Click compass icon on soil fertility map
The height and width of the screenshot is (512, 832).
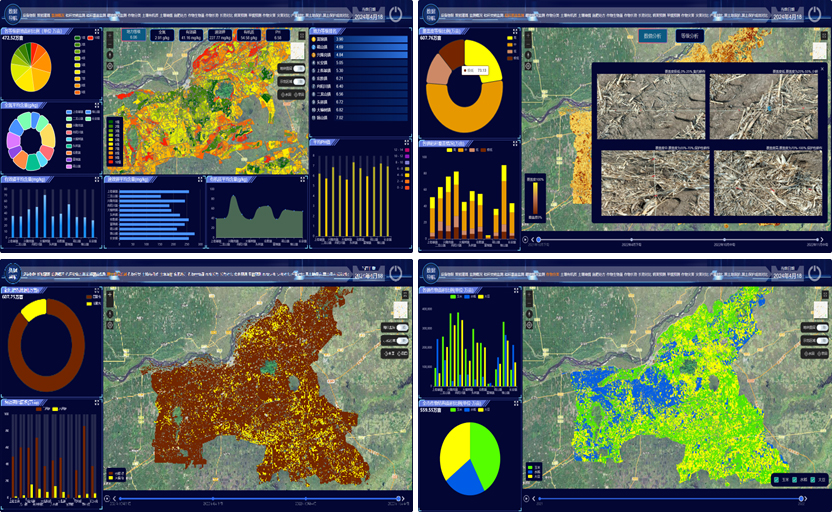coord(110,55)
